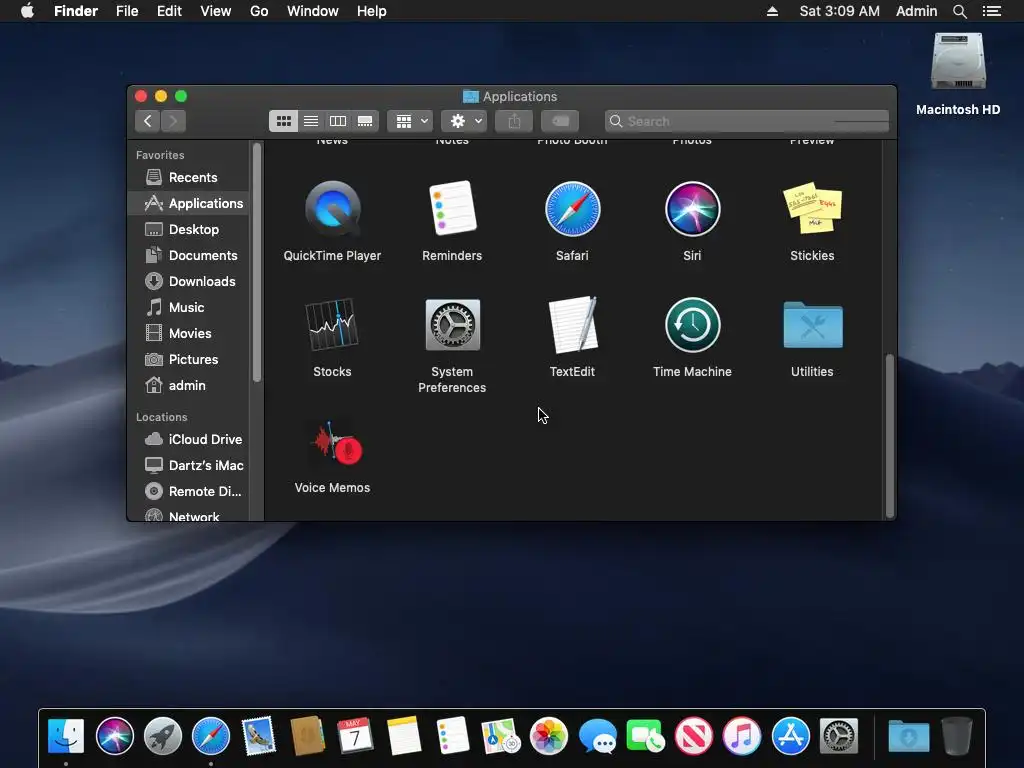The height and width of the screenshot is (768, 1024).
Task: Open the Photos pinwheel in Dock
Action: point(549,736)
